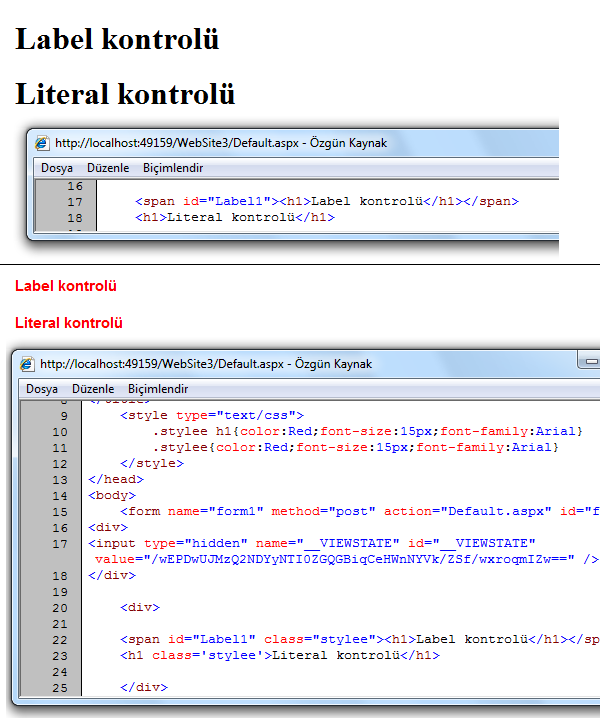Click the page icon in the lower source window title bar
600x728 pixels.
tap(28, 364)
